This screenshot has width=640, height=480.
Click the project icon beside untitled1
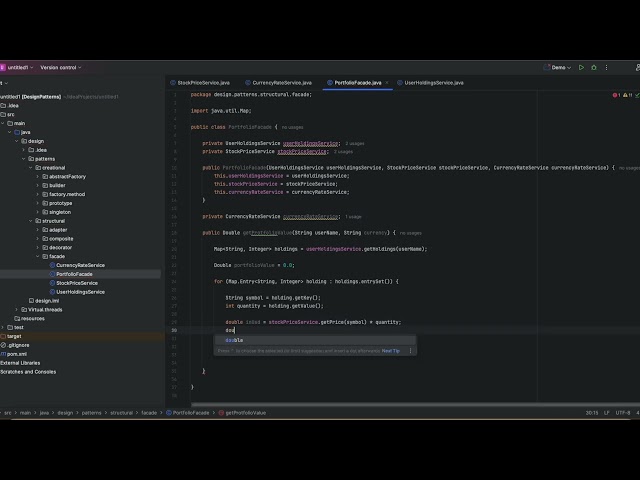(x=3, y=67)
